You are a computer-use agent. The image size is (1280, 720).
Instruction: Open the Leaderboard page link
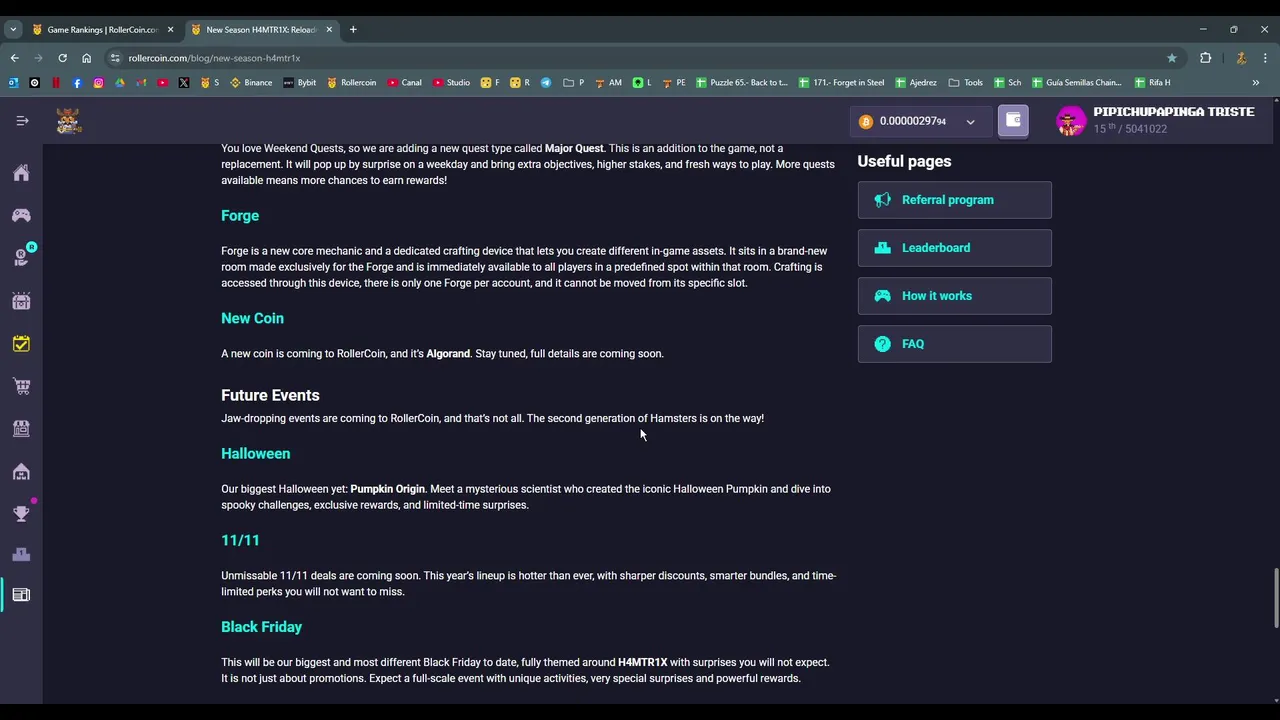coord(954,248)
